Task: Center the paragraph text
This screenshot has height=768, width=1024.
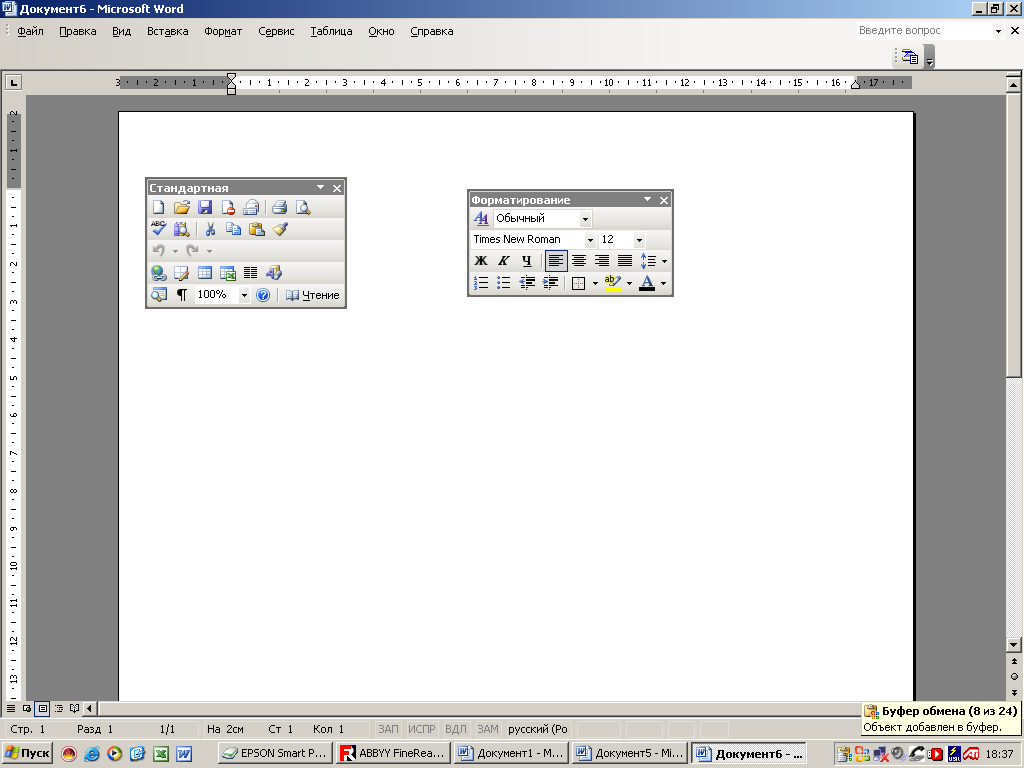Action: pyautogui.click(x=579, y=261)
